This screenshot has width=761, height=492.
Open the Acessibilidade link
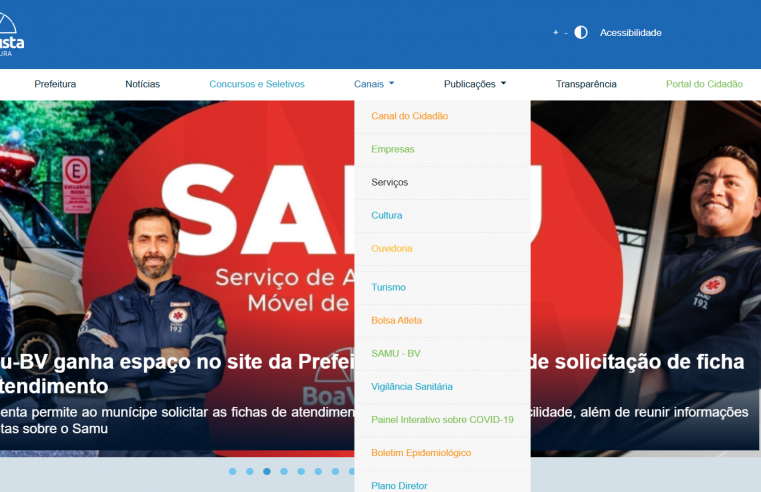pyautogui.click(x=630, y=33)
